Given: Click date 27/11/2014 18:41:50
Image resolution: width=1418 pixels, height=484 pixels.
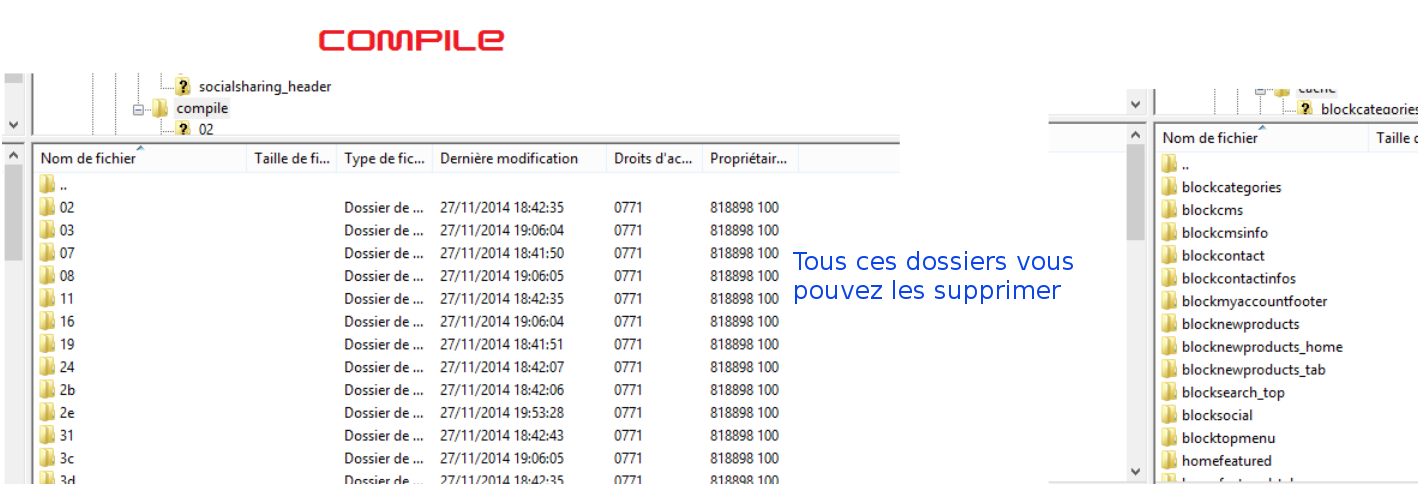Looking at the screenshot, I should [x=502, y=253].
